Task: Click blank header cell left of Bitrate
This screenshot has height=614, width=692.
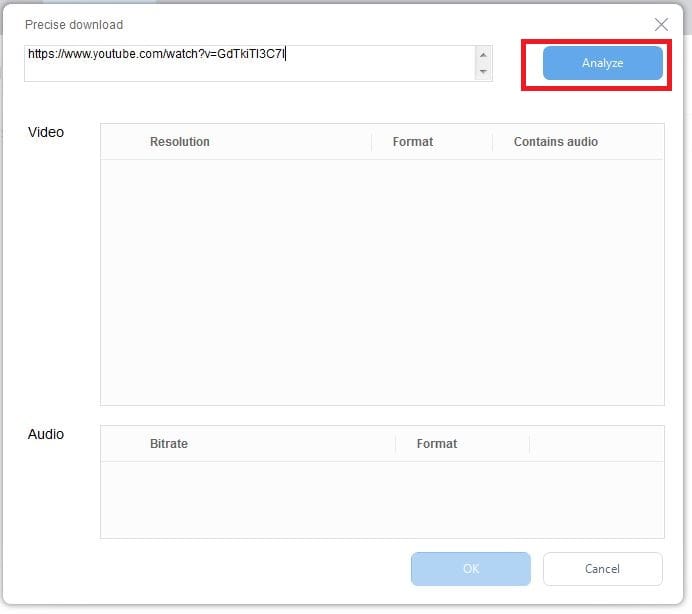Action: pos(120,444)
